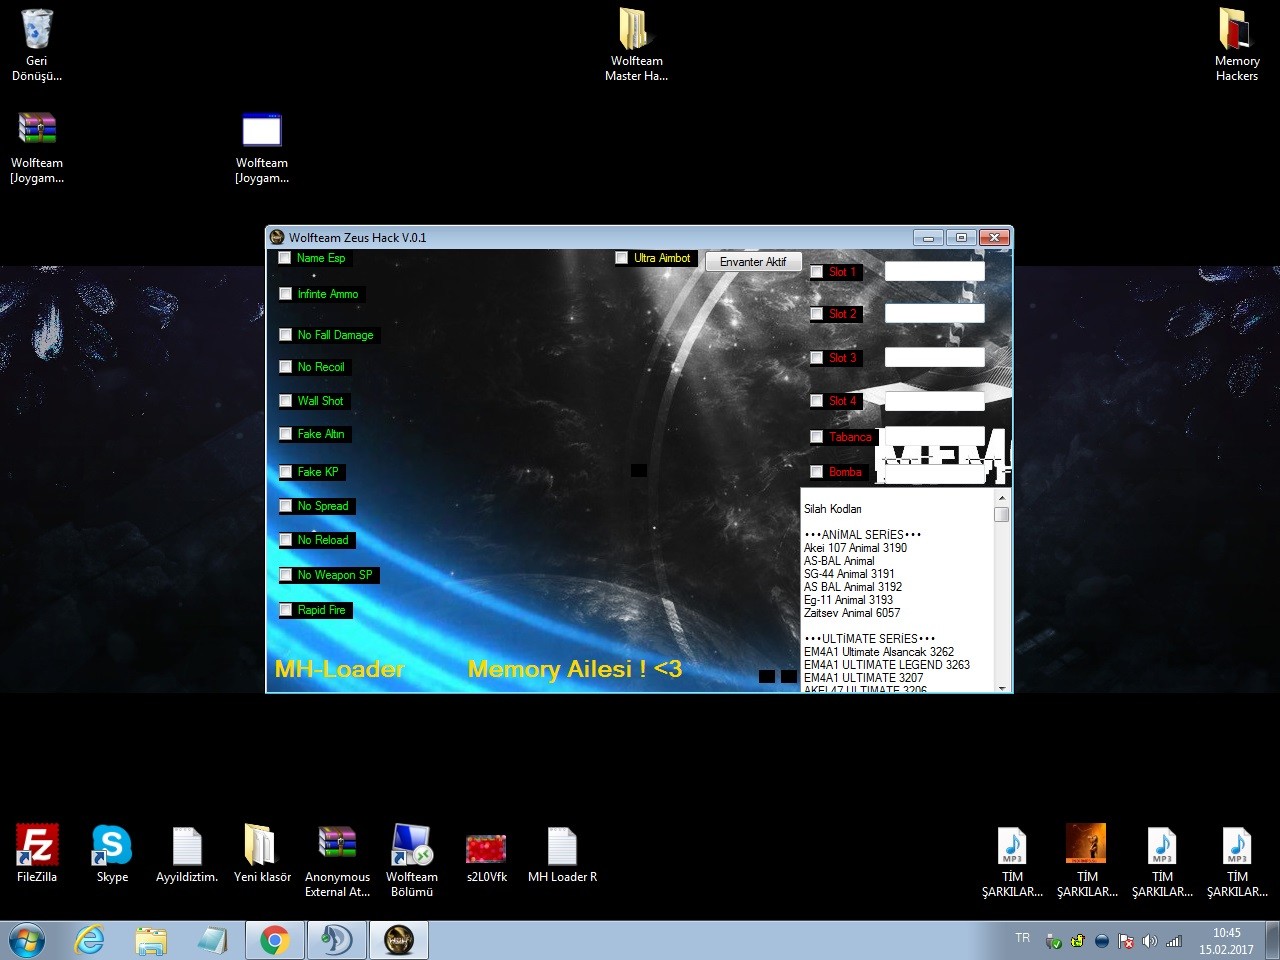
Task: Select the Wolfteam Bölümü shortcut icon
Action: click(x=412, y=862)
